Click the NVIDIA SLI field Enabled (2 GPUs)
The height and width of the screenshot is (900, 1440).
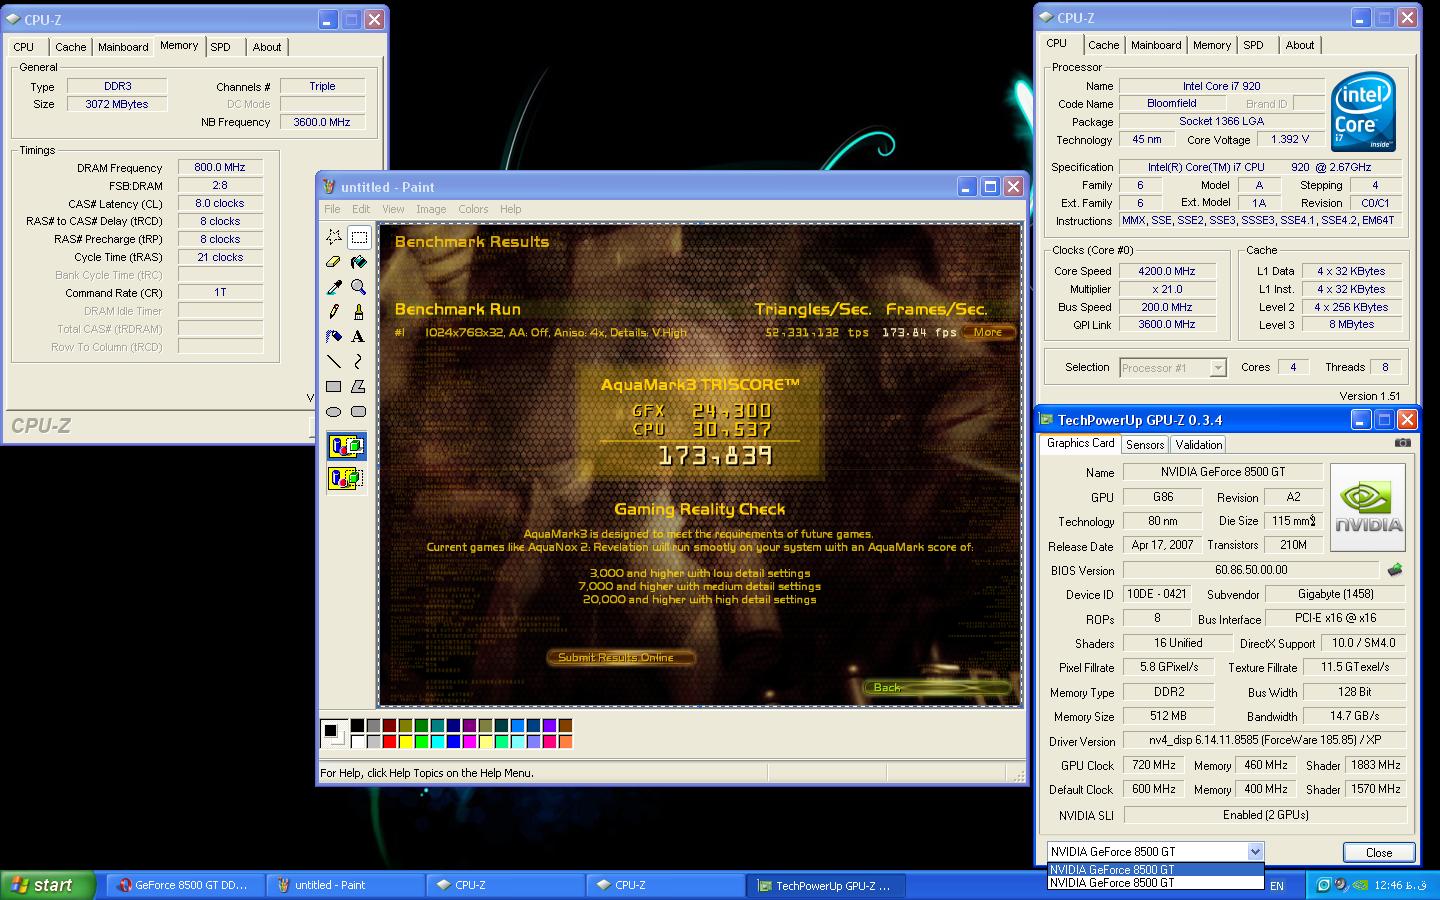[x=1265, y=815]
